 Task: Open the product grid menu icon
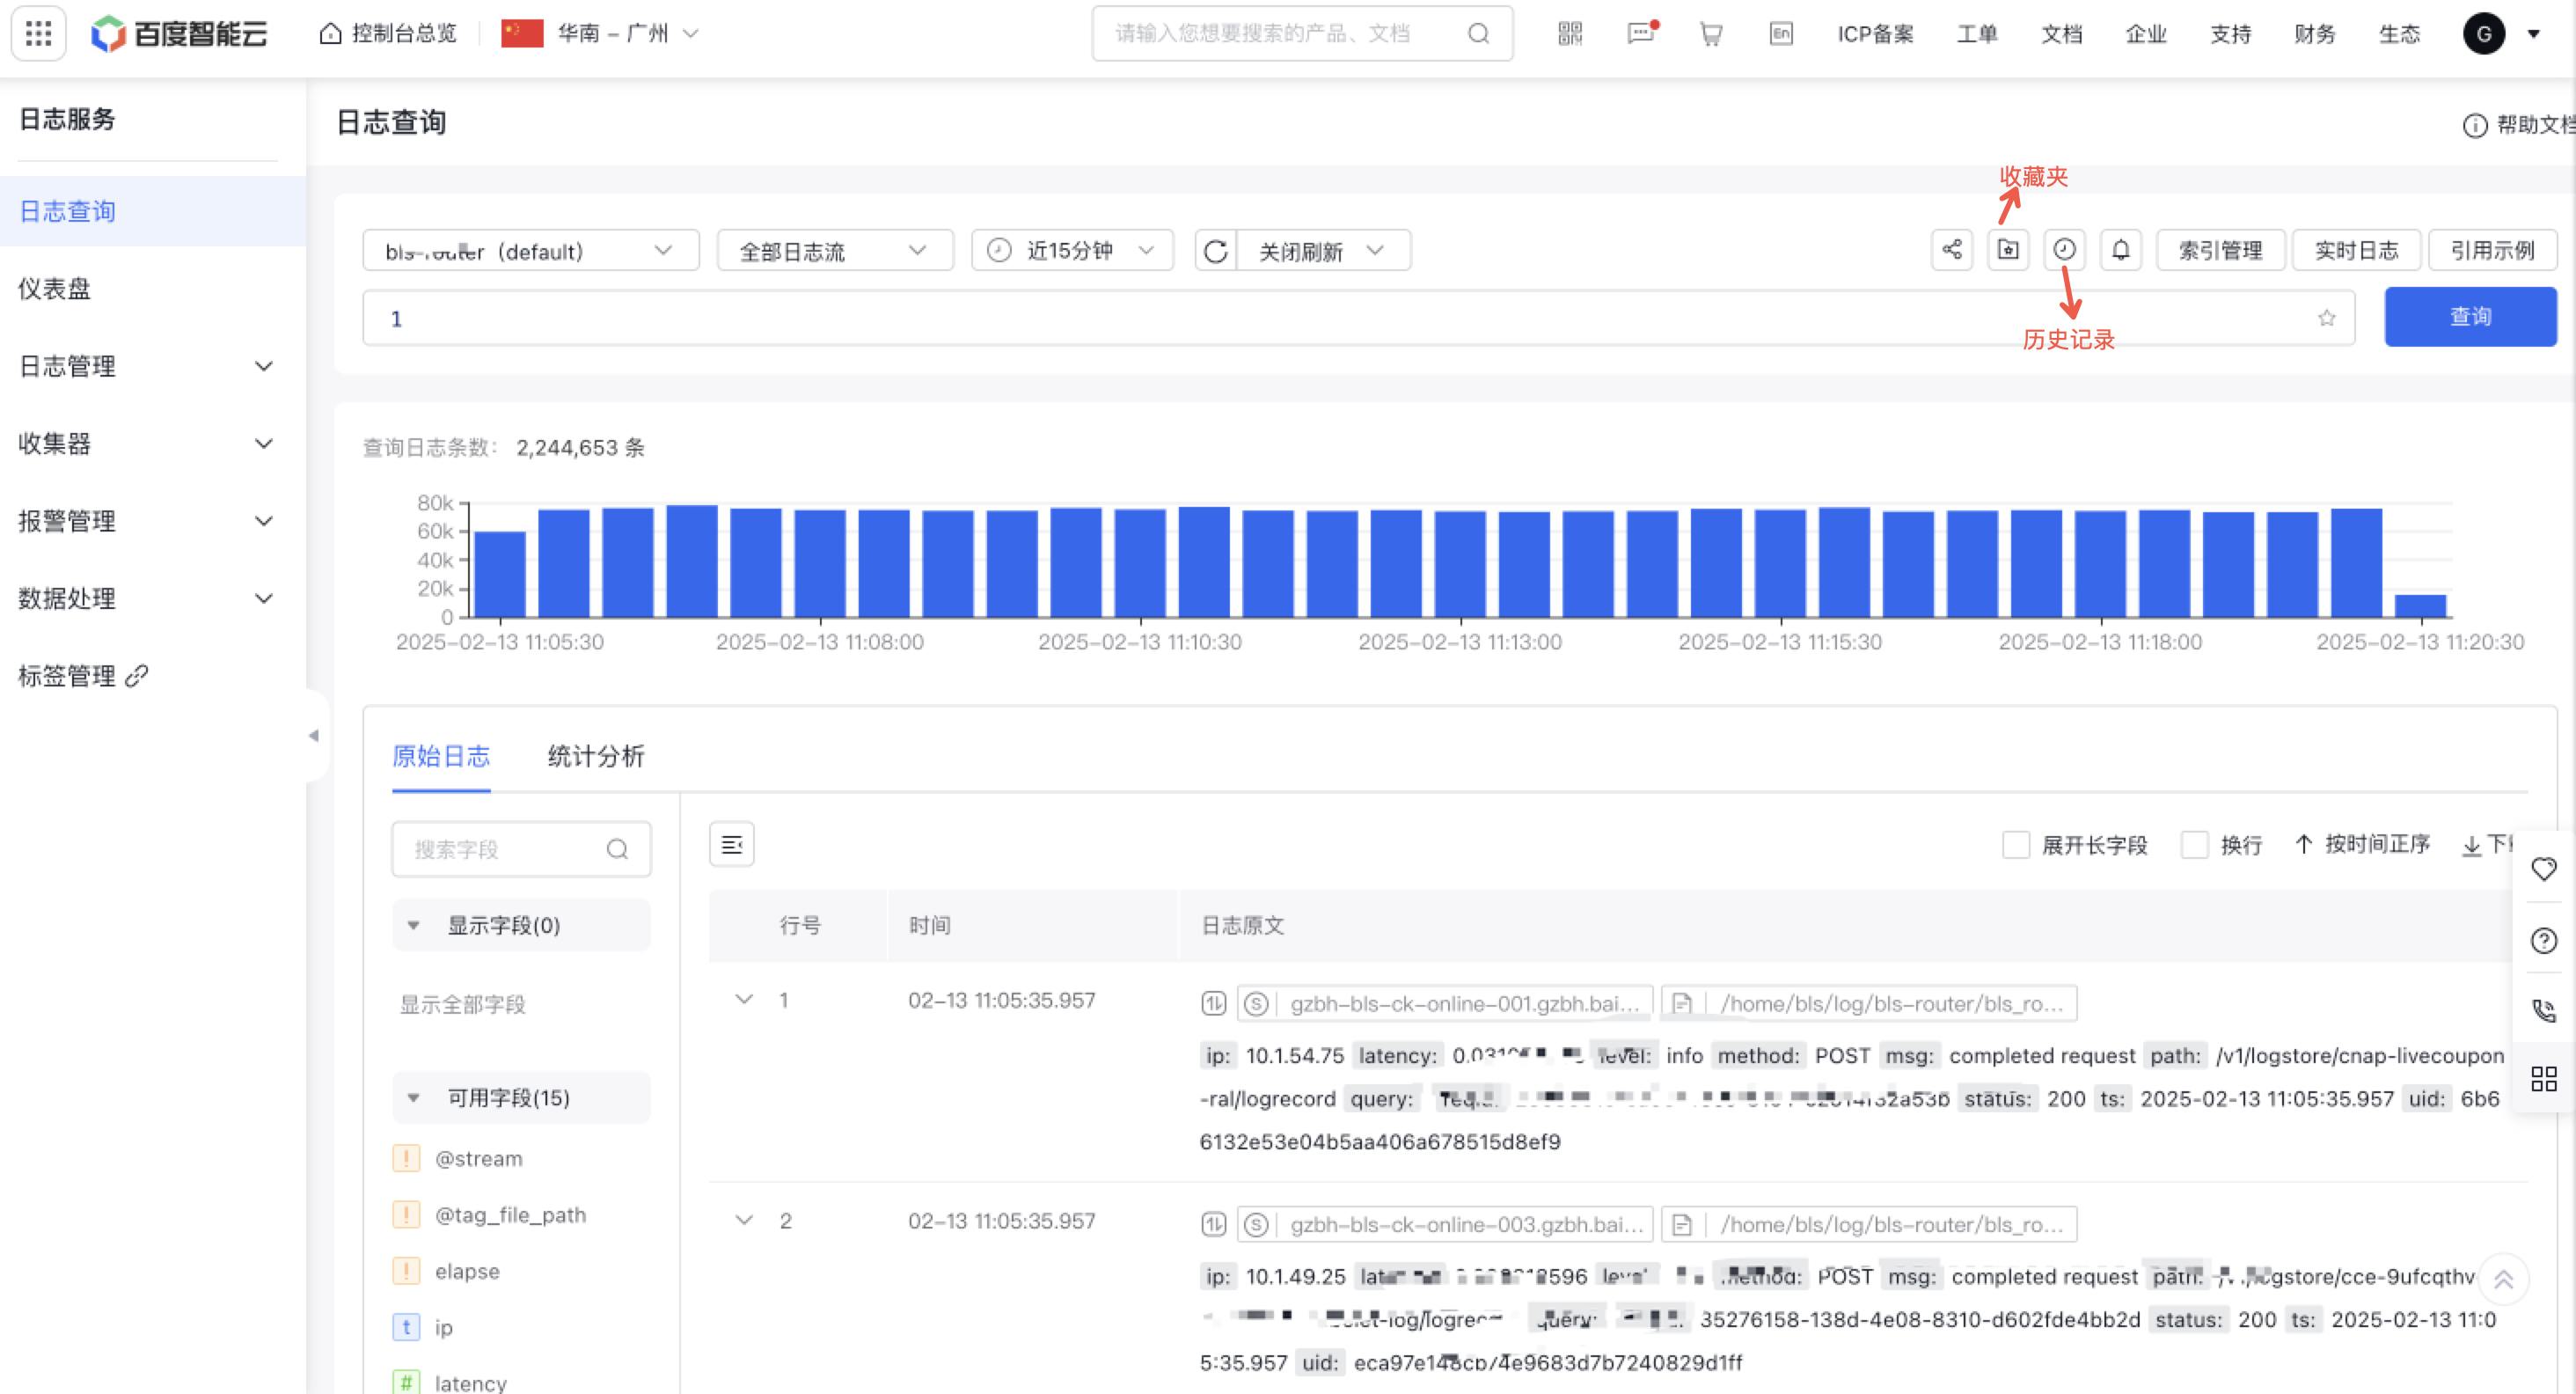coord(38,33)
